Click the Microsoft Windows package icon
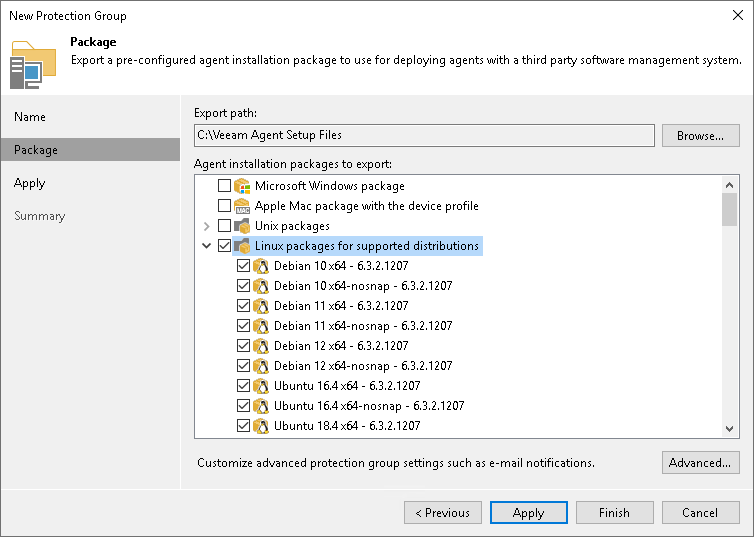The height and width of the screenshot is (537, 754). pos(242,186)
